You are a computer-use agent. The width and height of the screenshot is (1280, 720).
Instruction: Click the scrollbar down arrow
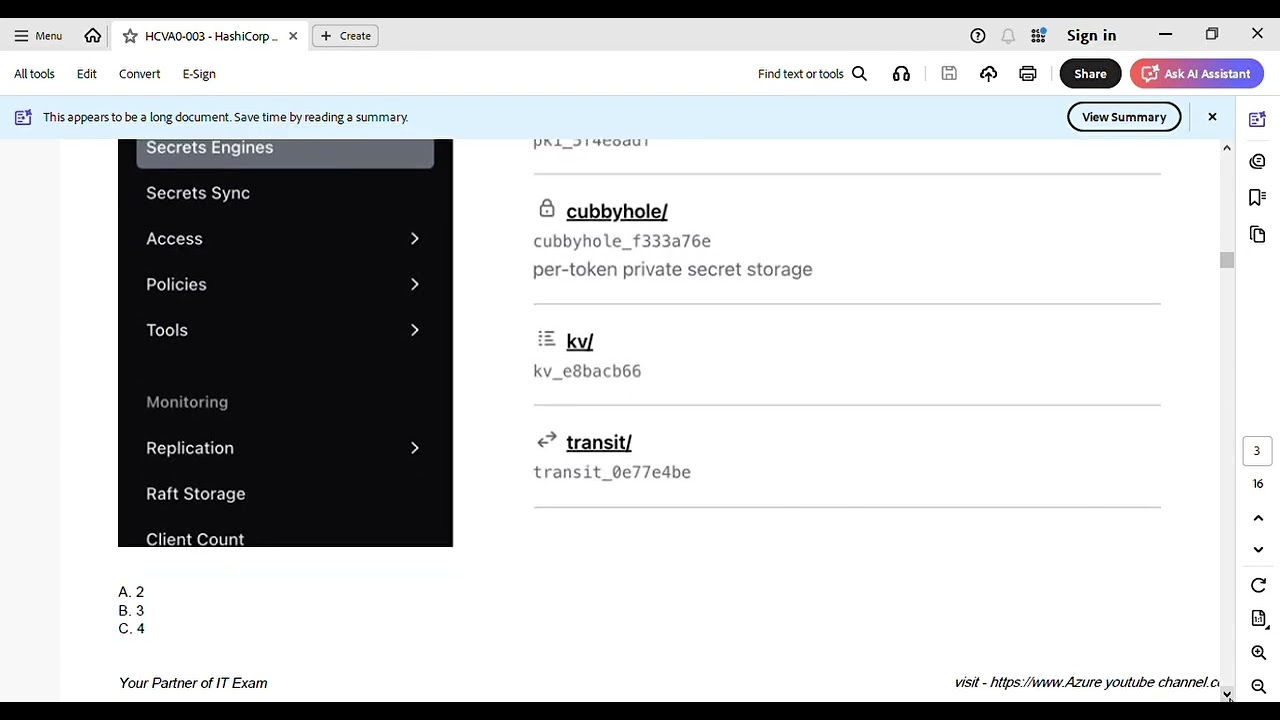pyautogui.click(x=1227, y=694)
